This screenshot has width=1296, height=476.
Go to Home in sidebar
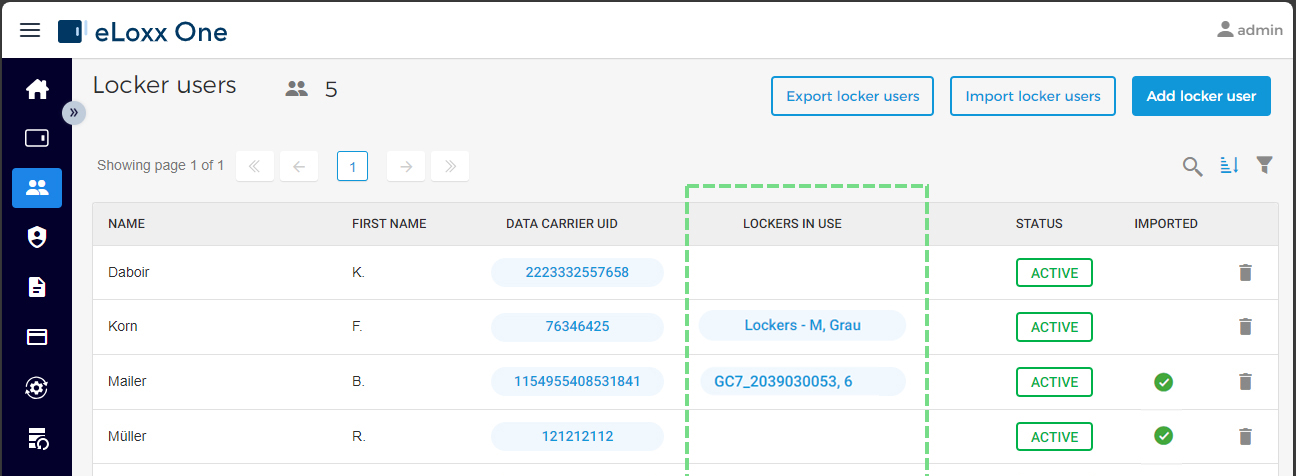(37, 90)
